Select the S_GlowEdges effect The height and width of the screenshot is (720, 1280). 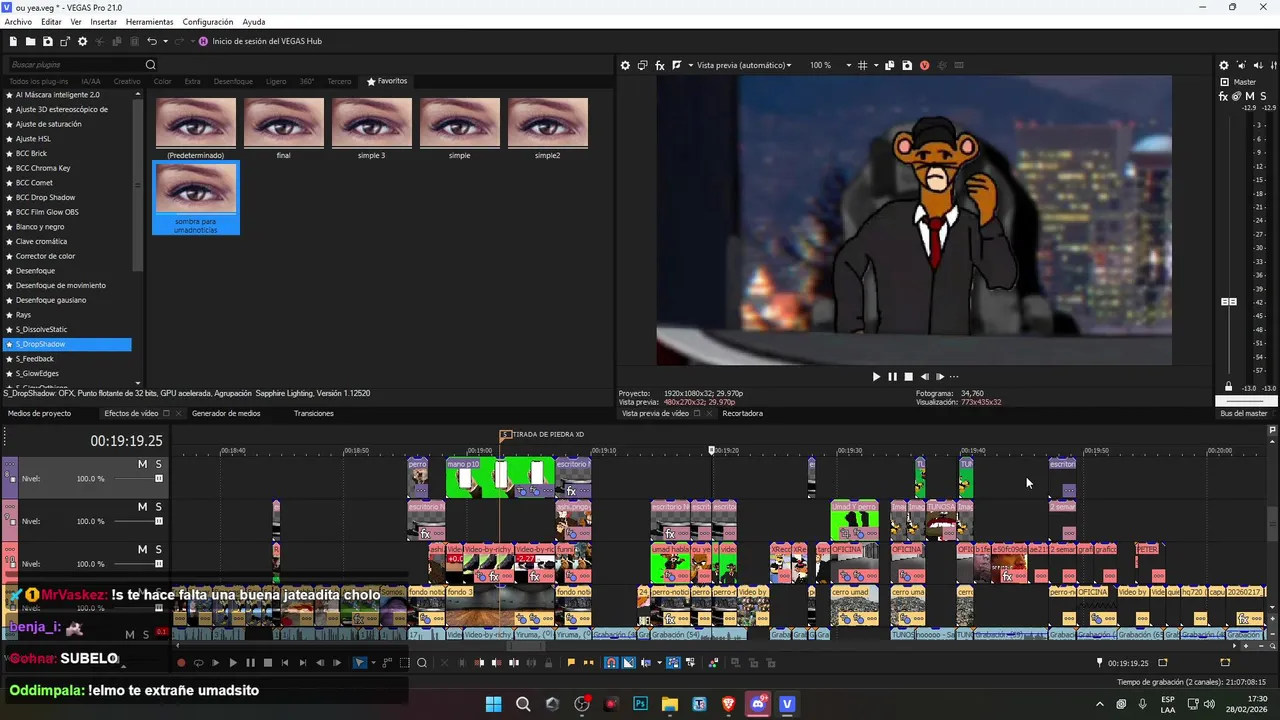click(37, 373)
